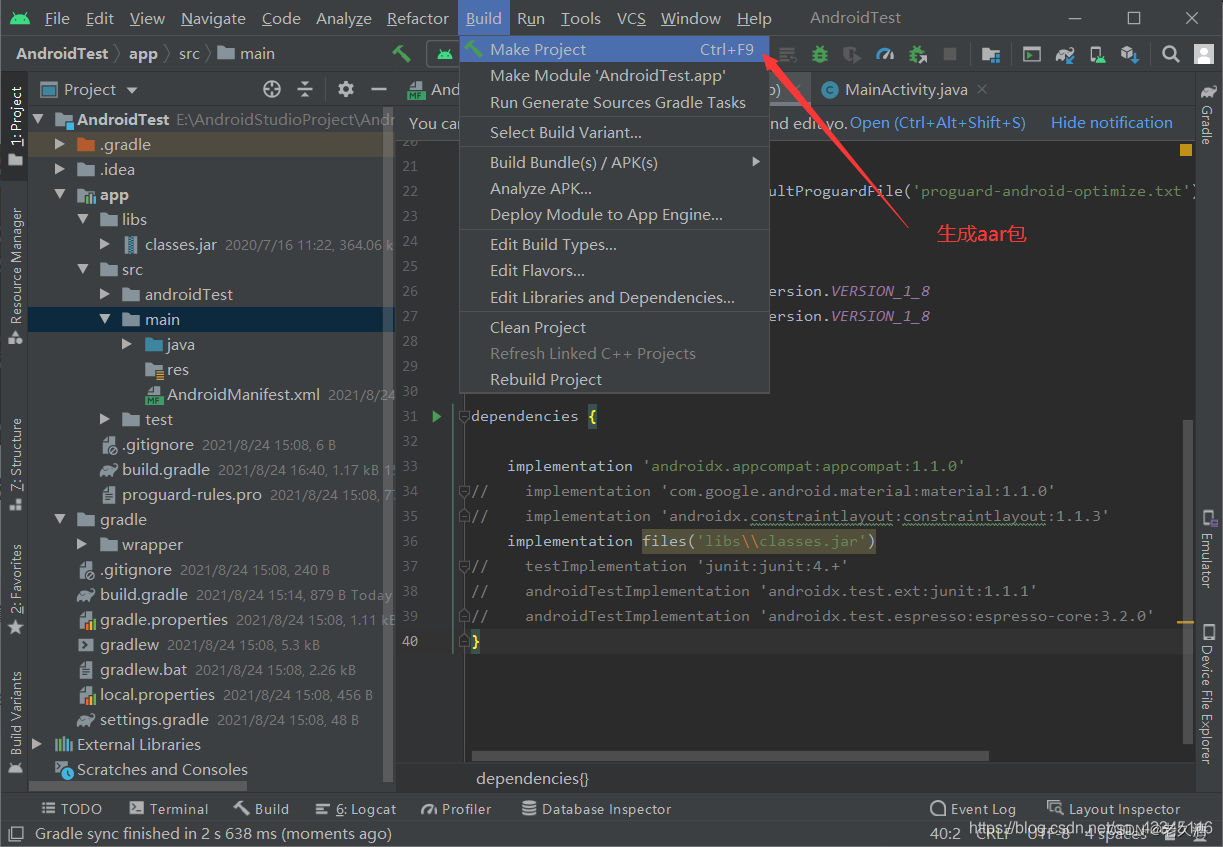Click the Hide notification link
This screenshot has height=847, width=1223.
pos(1111,122)
